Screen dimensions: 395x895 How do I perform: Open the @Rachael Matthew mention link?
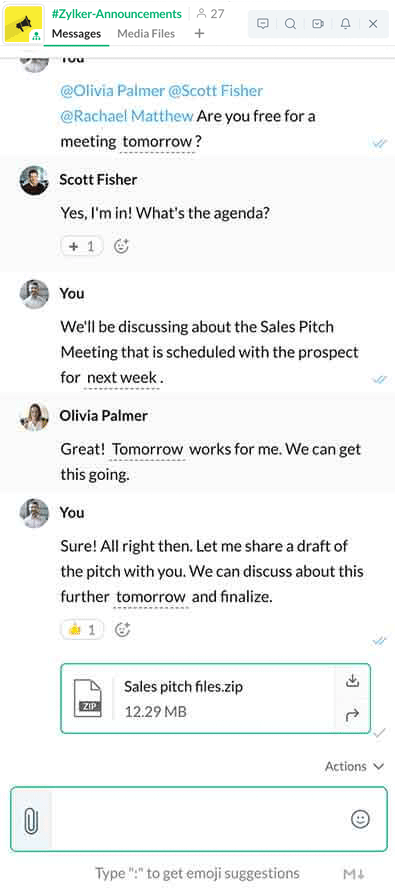(x=127, y=116)
